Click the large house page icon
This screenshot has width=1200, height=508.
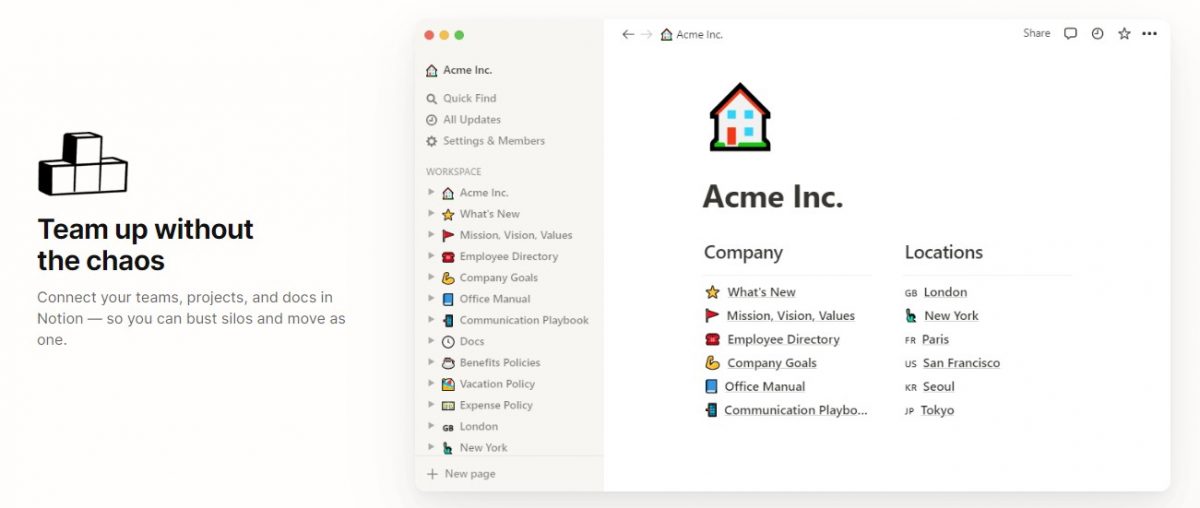tap(740, 117)
